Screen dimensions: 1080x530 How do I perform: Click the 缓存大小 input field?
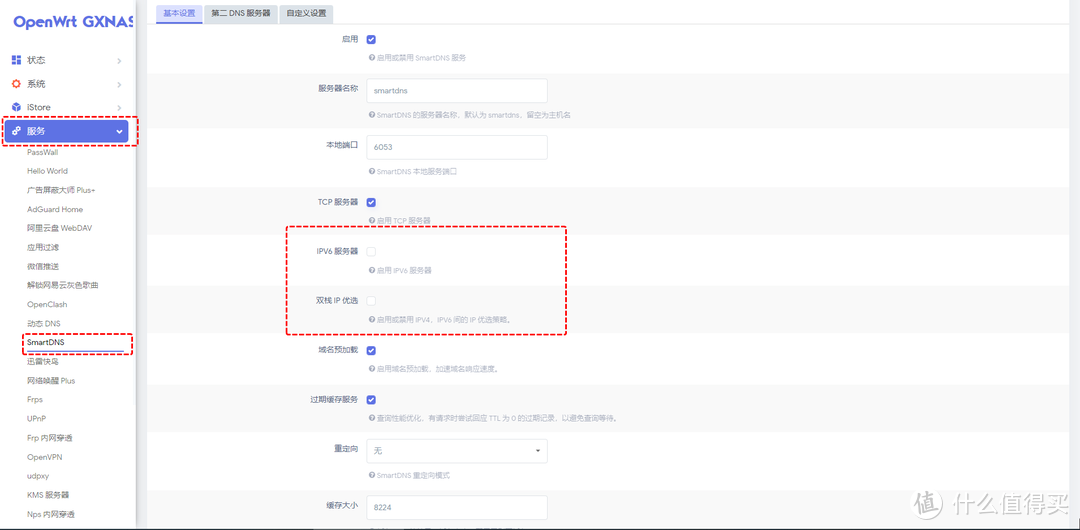(x=457, y=507)
